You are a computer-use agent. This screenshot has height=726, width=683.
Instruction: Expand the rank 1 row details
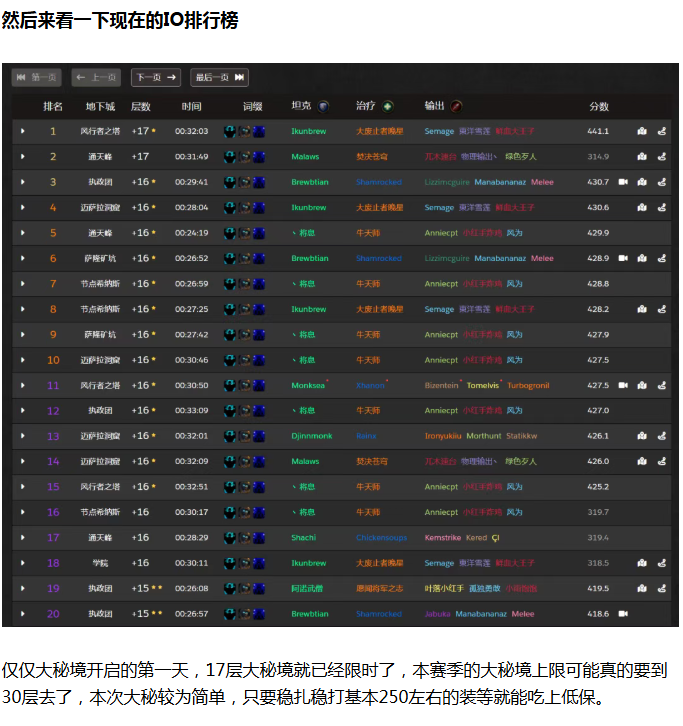[x=22, y=131]
